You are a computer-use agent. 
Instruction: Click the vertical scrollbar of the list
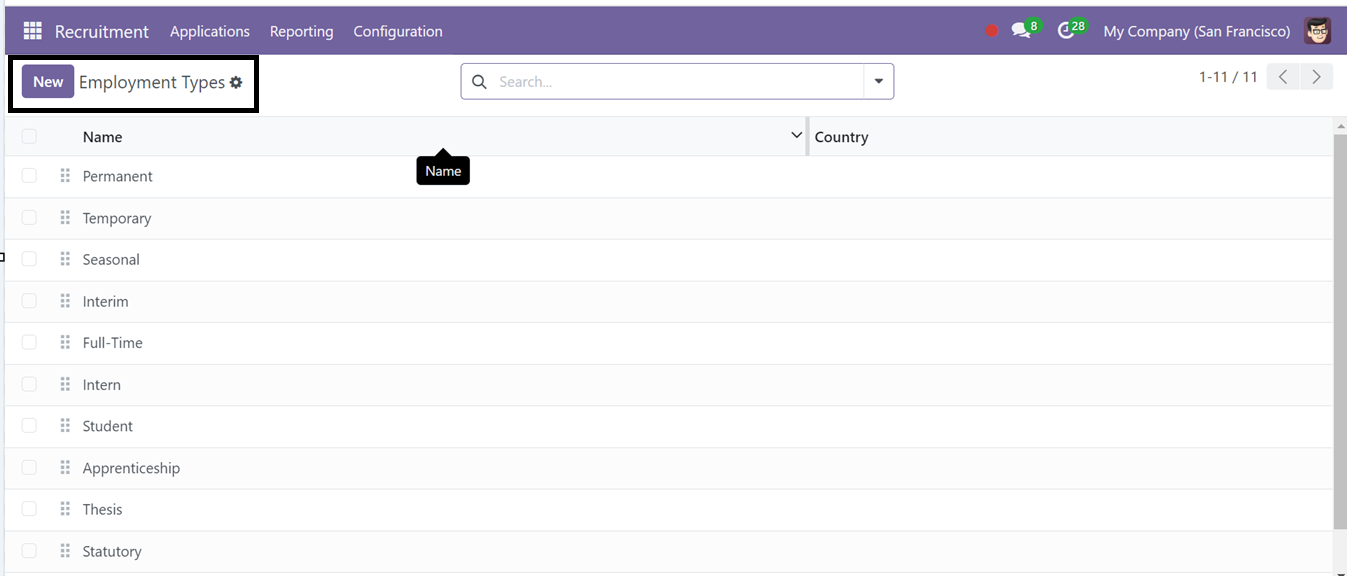tap(1340, 330)
